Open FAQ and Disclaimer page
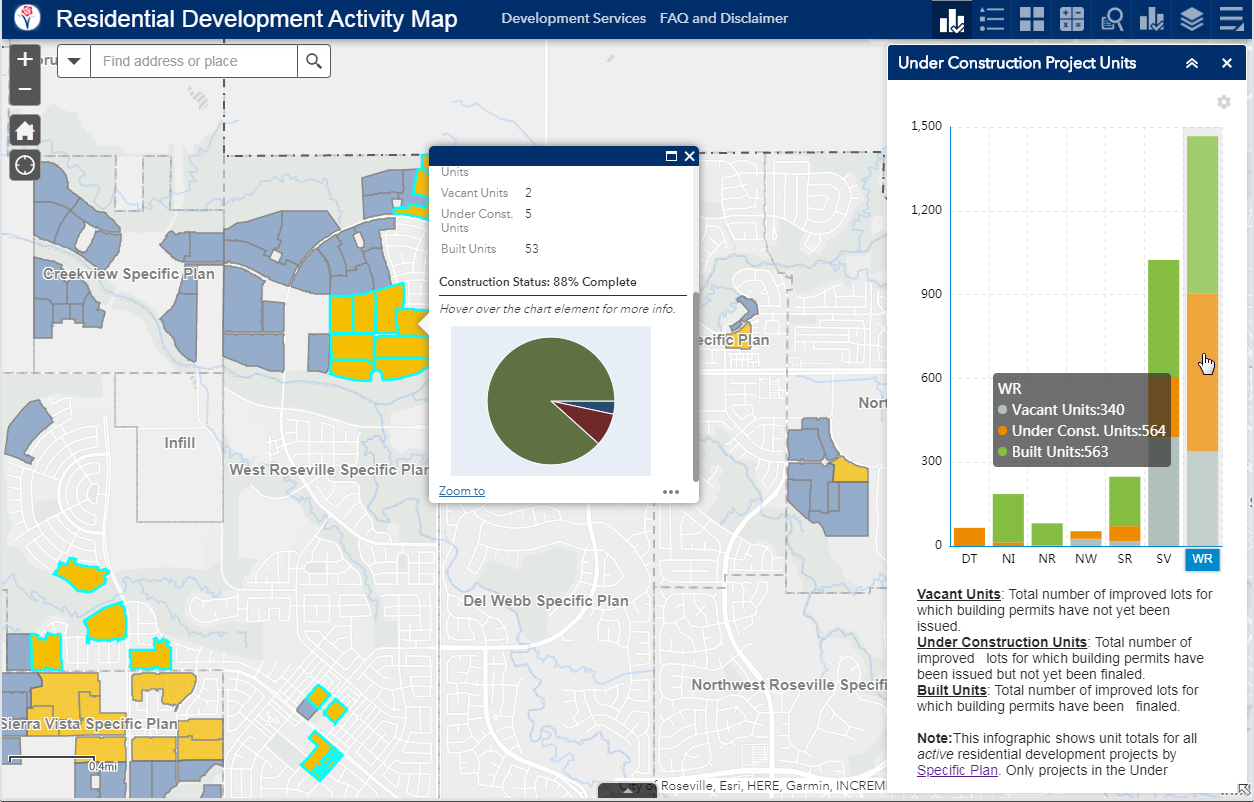The width and height of the screenshot is (1254, 802). 724,18
